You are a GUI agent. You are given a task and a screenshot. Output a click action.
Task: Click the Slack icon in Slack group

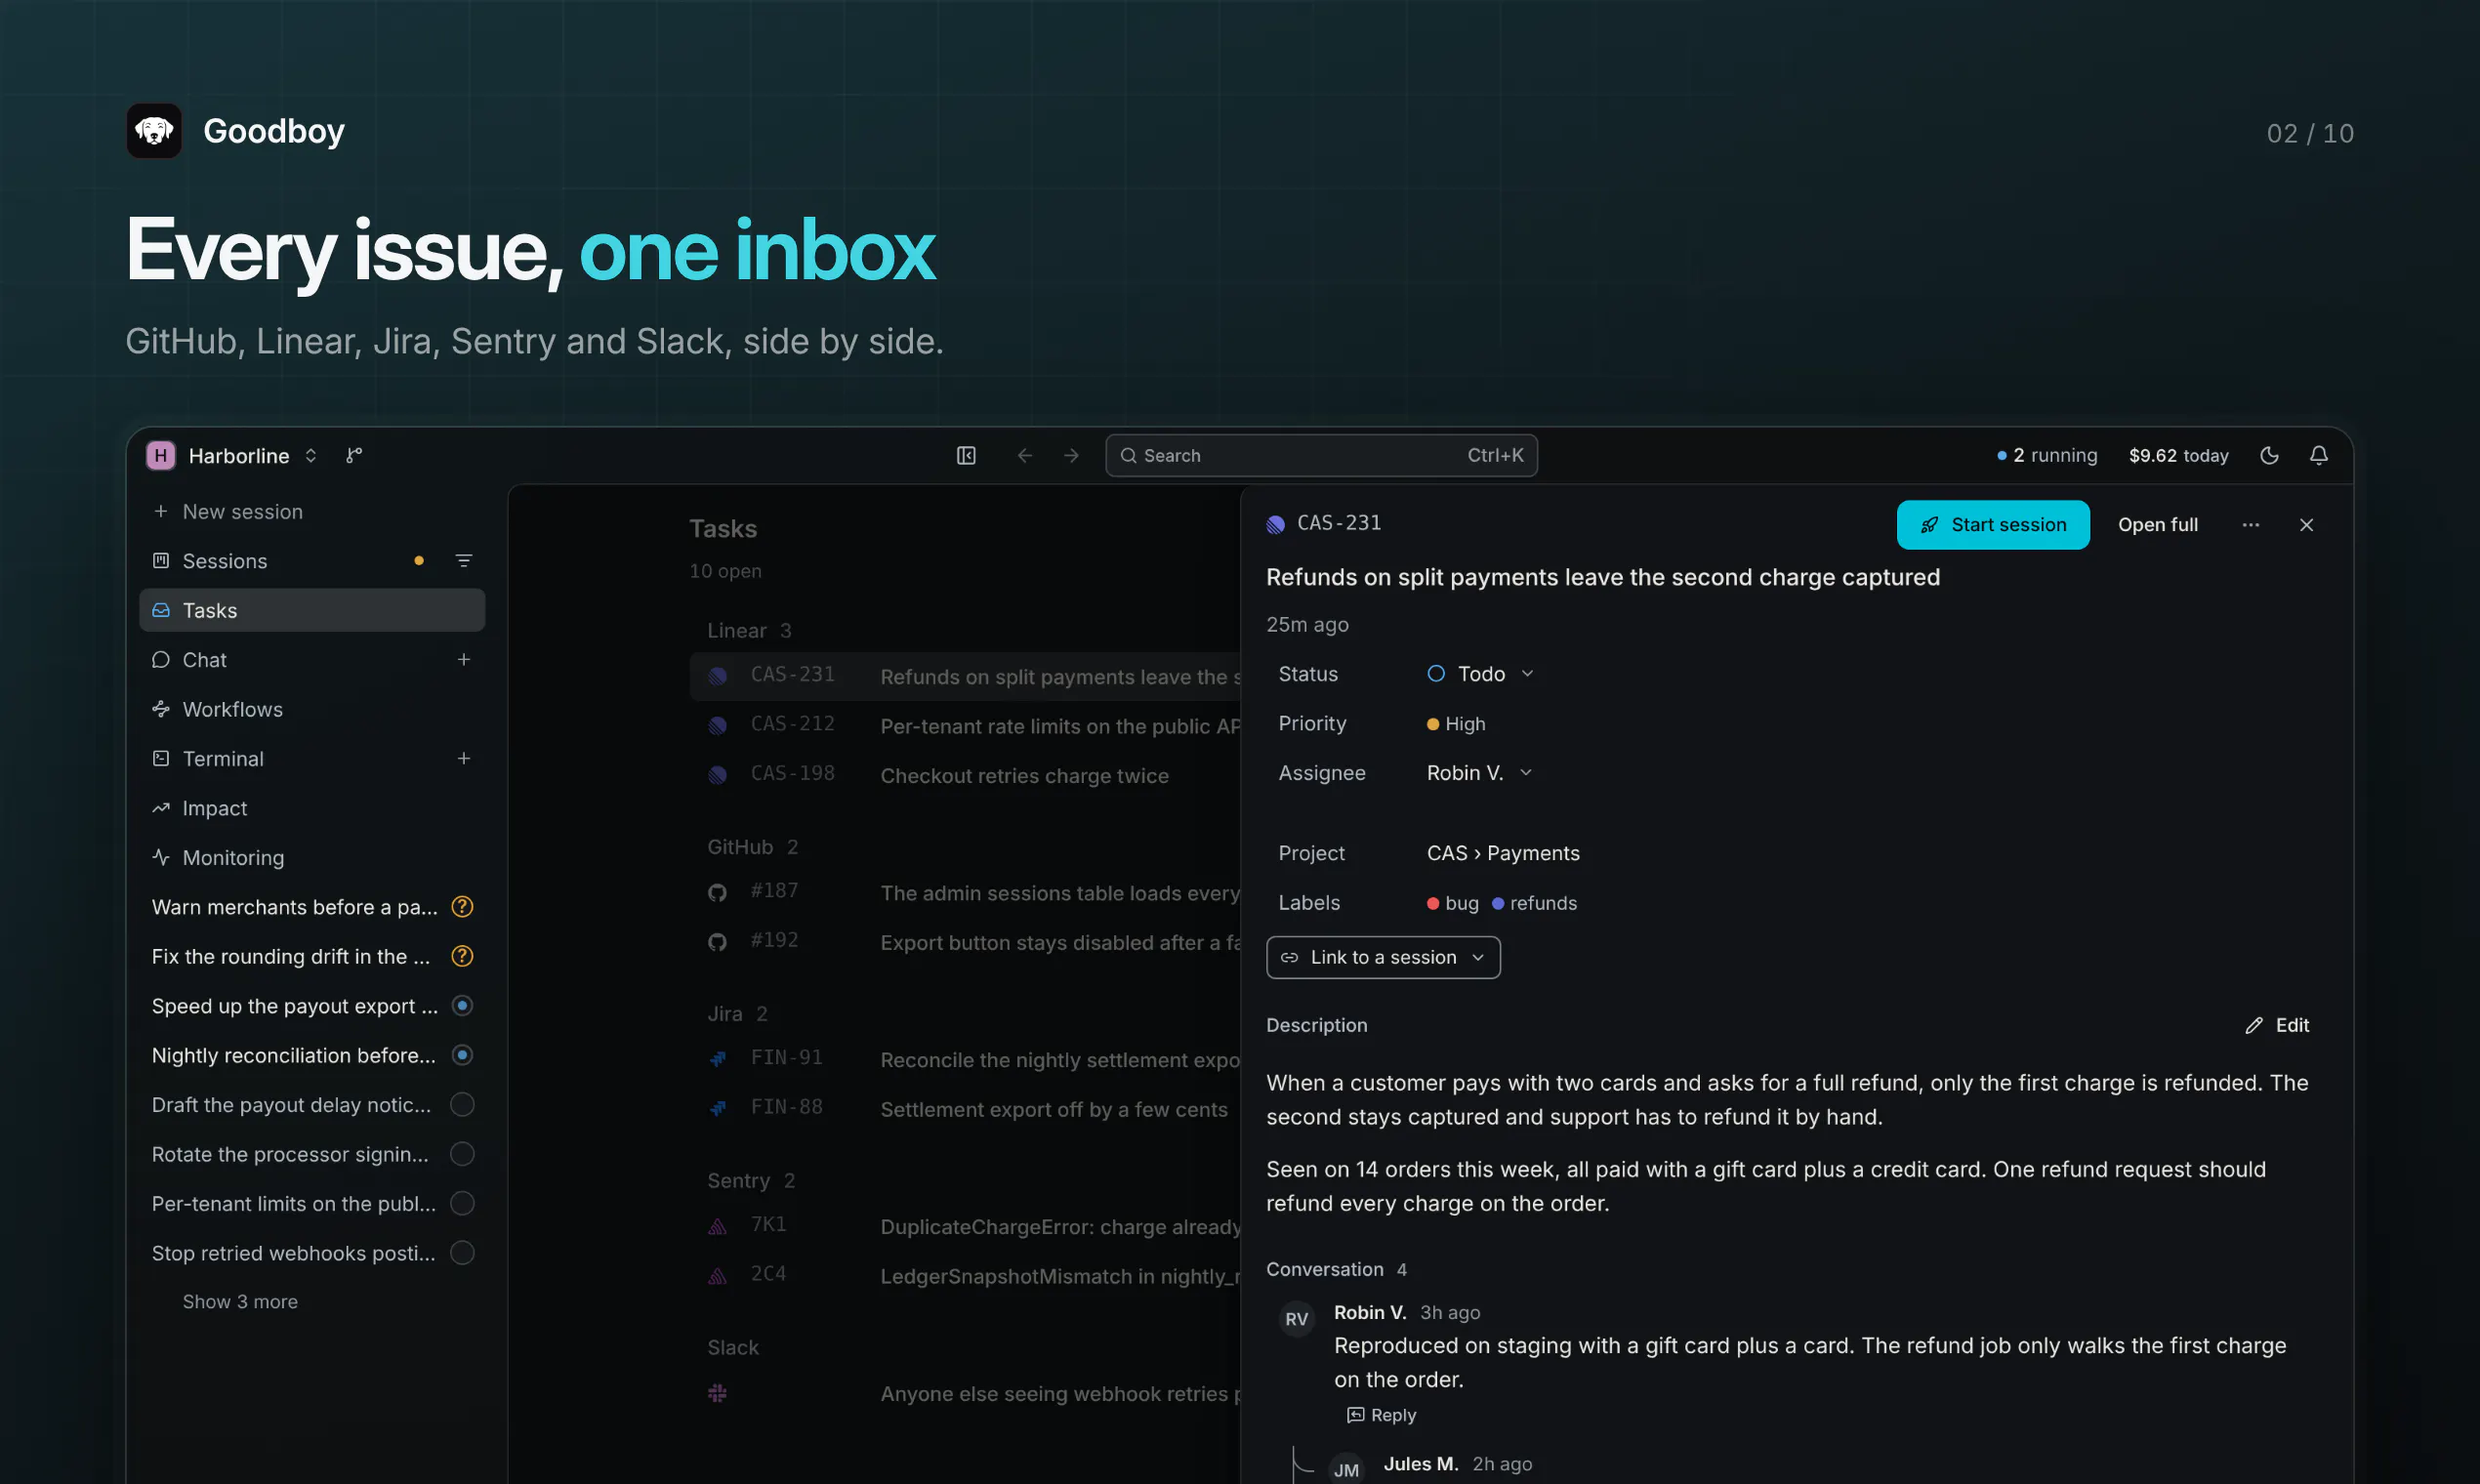717,1392
